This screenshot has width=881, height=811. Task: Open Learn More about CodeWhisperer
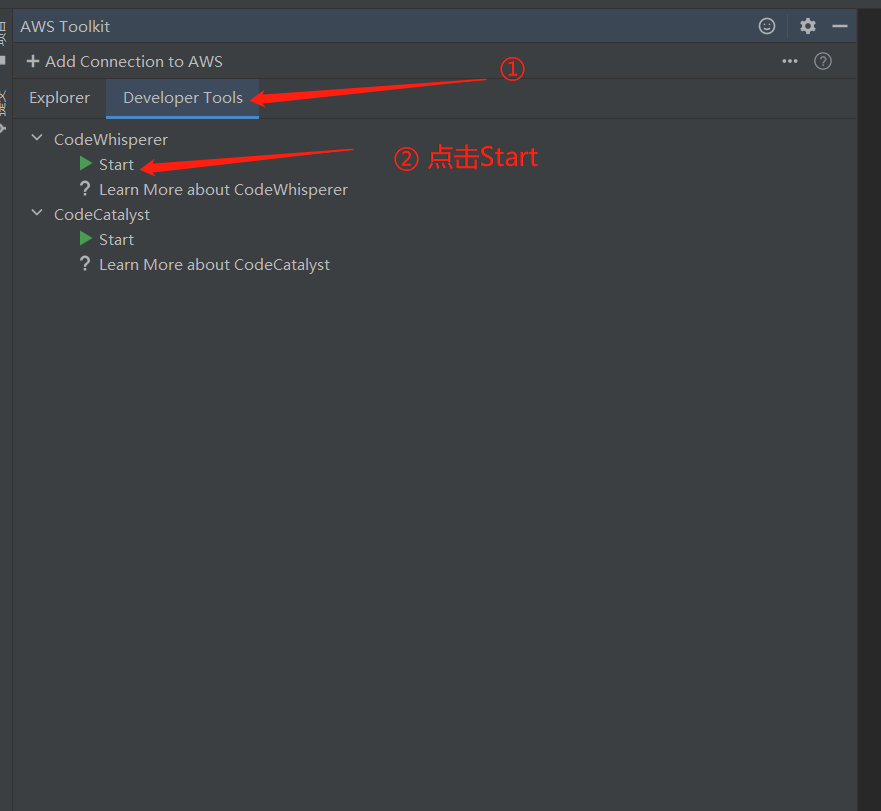(223, 189)
